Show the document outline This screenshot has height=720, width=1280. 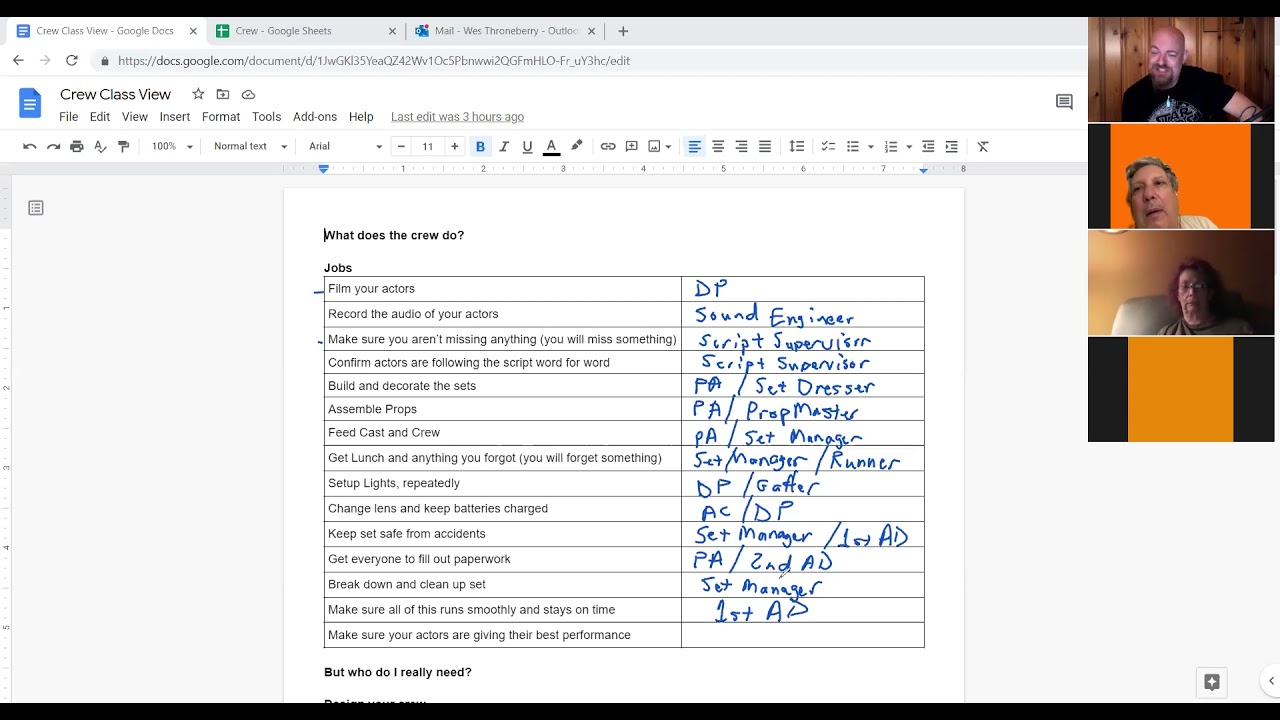[x=36, y=208]
